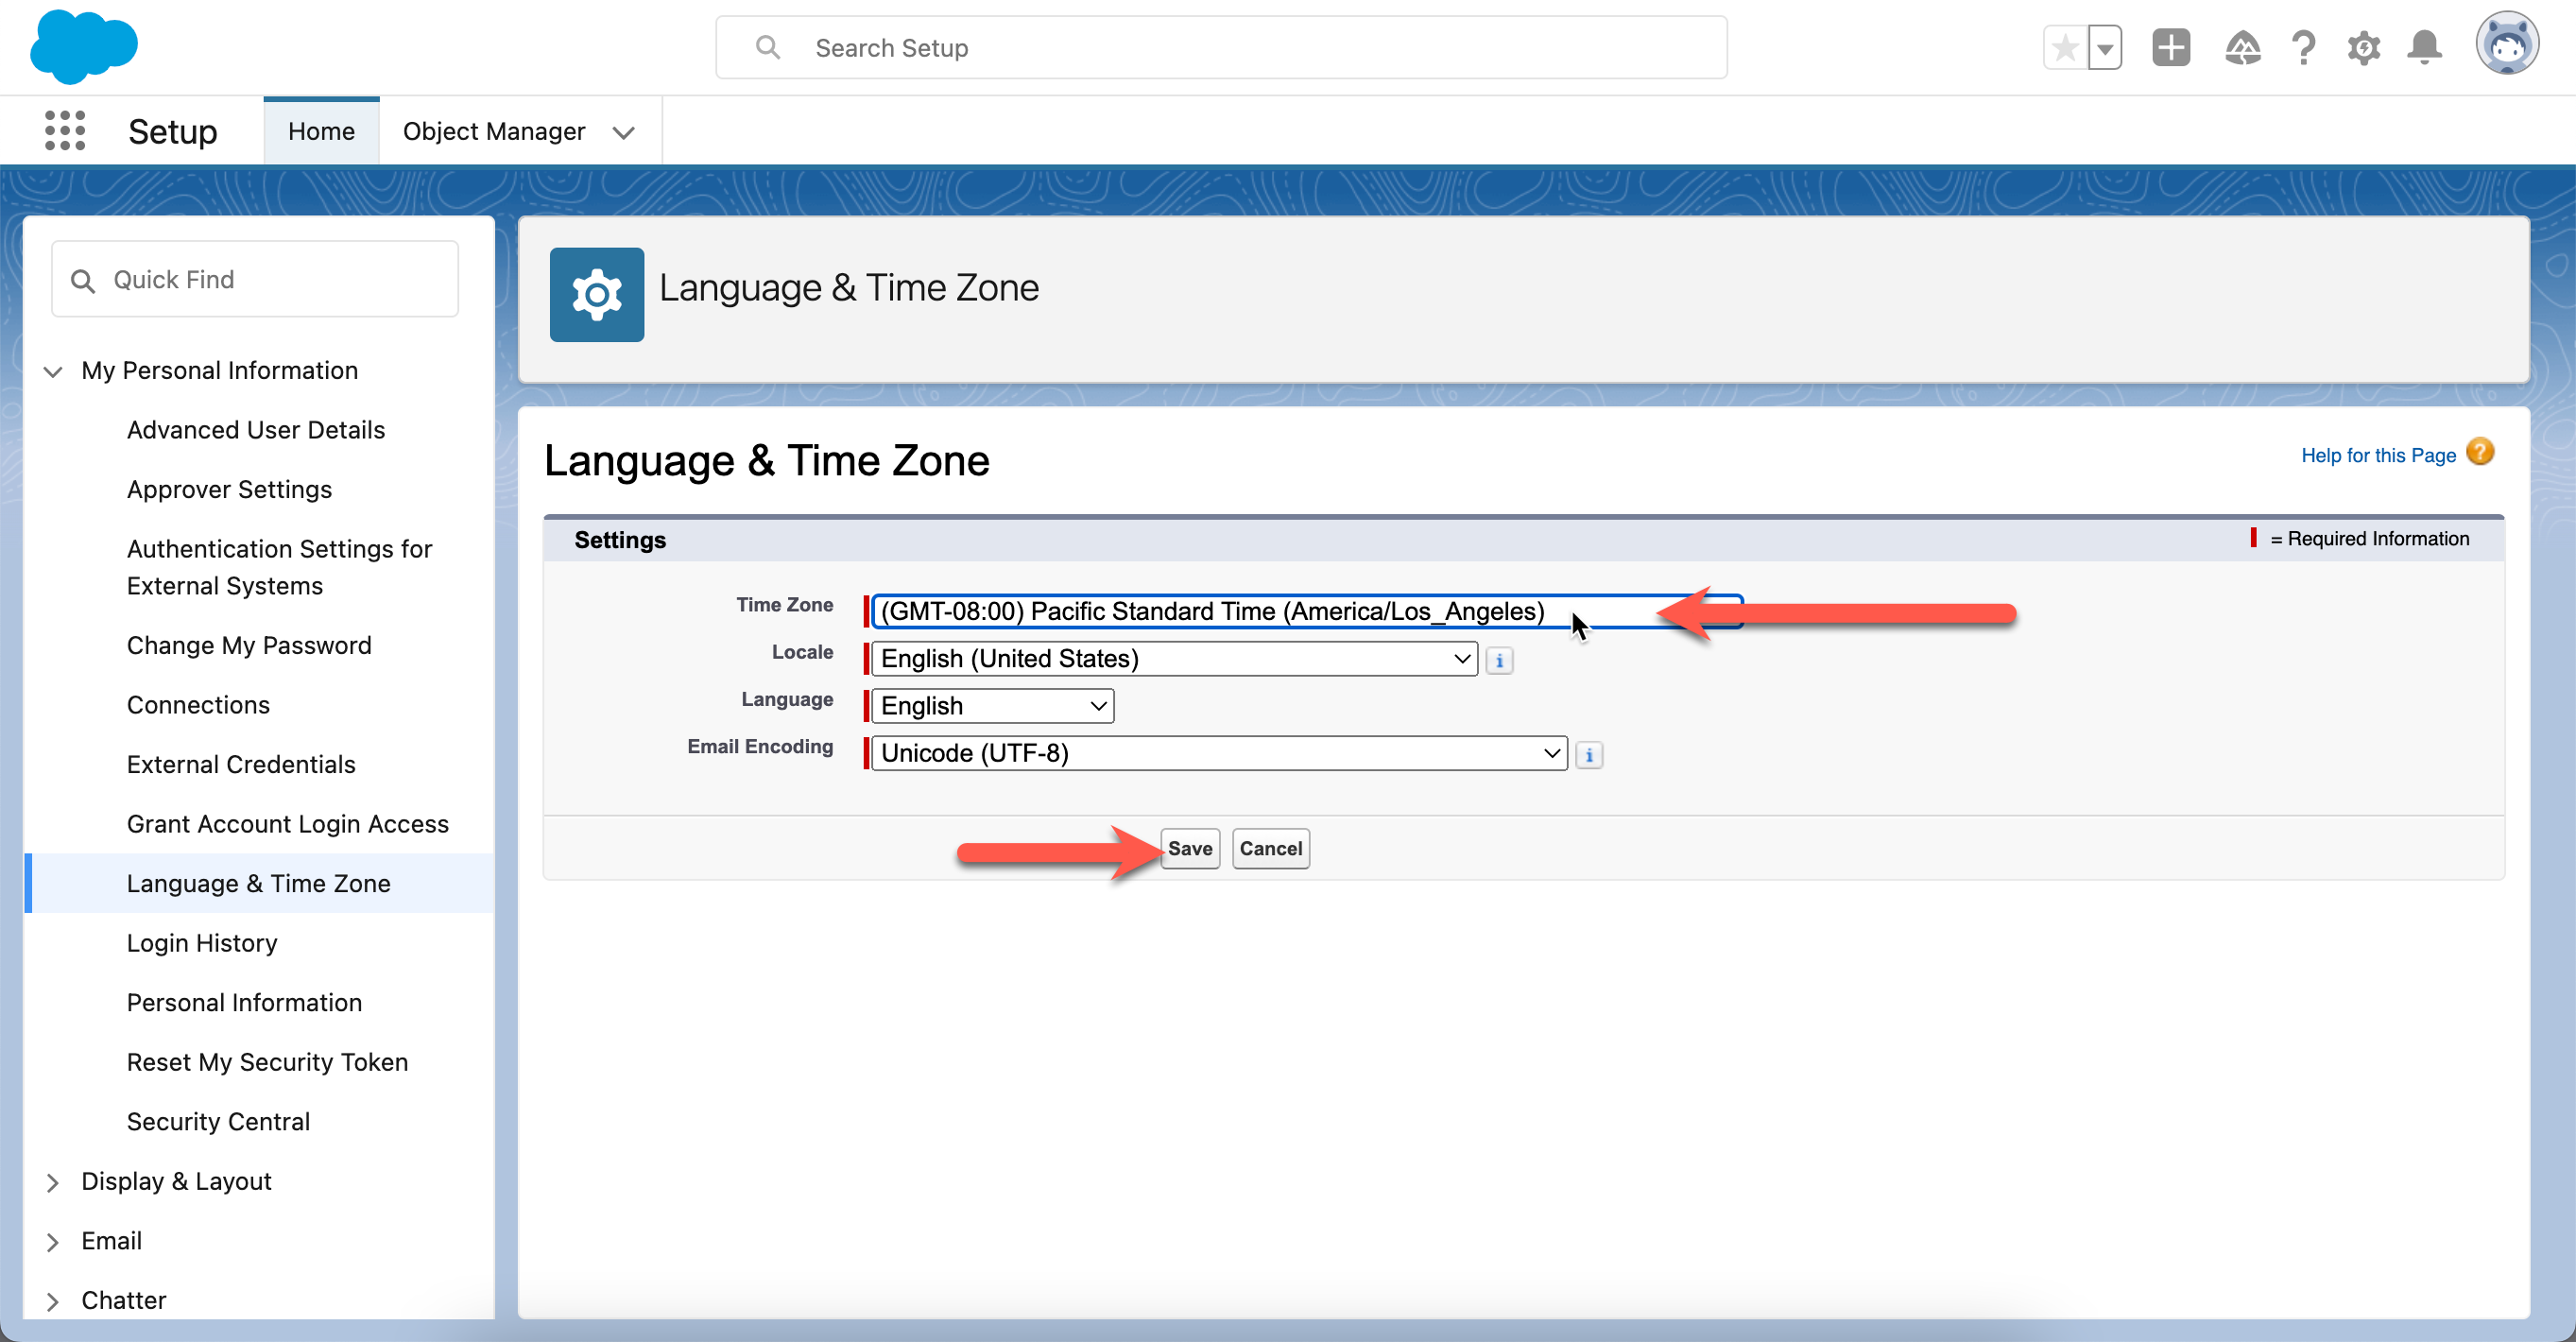The height and width of the screenshot is (1342, 2576).
Task: Open the user avatar profile menu
Action: pyautogui.click(x=2506, y=44)
